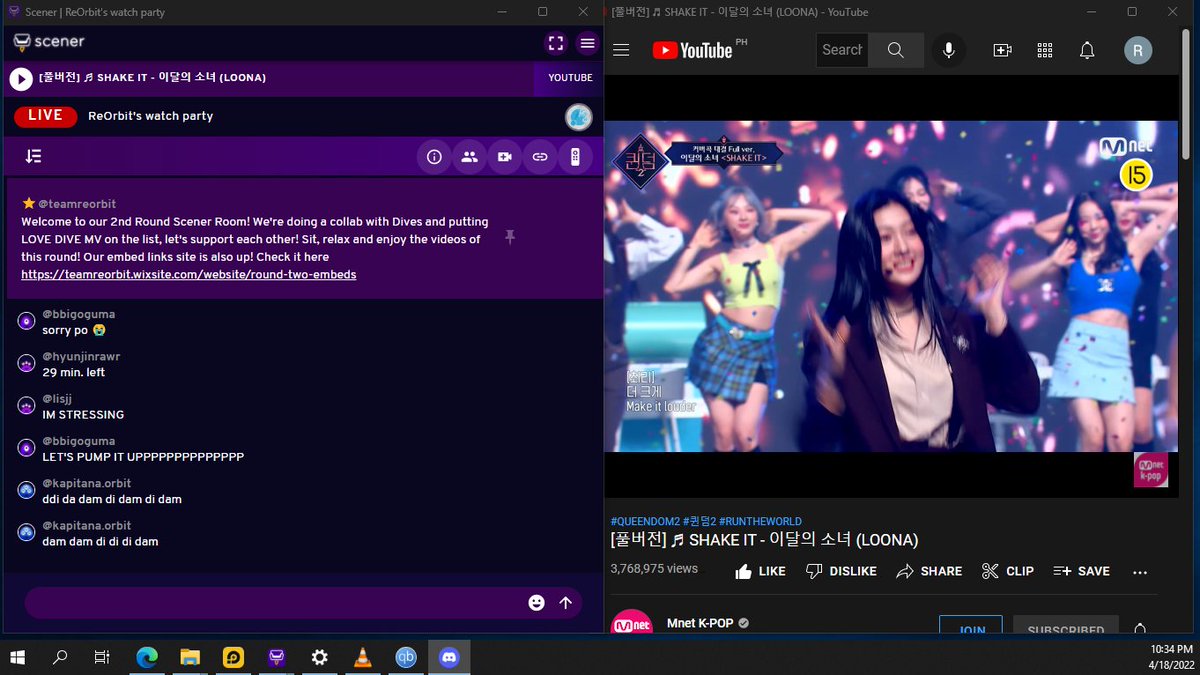Select the '29 min. left' chat message

click(x=74, y=372)
